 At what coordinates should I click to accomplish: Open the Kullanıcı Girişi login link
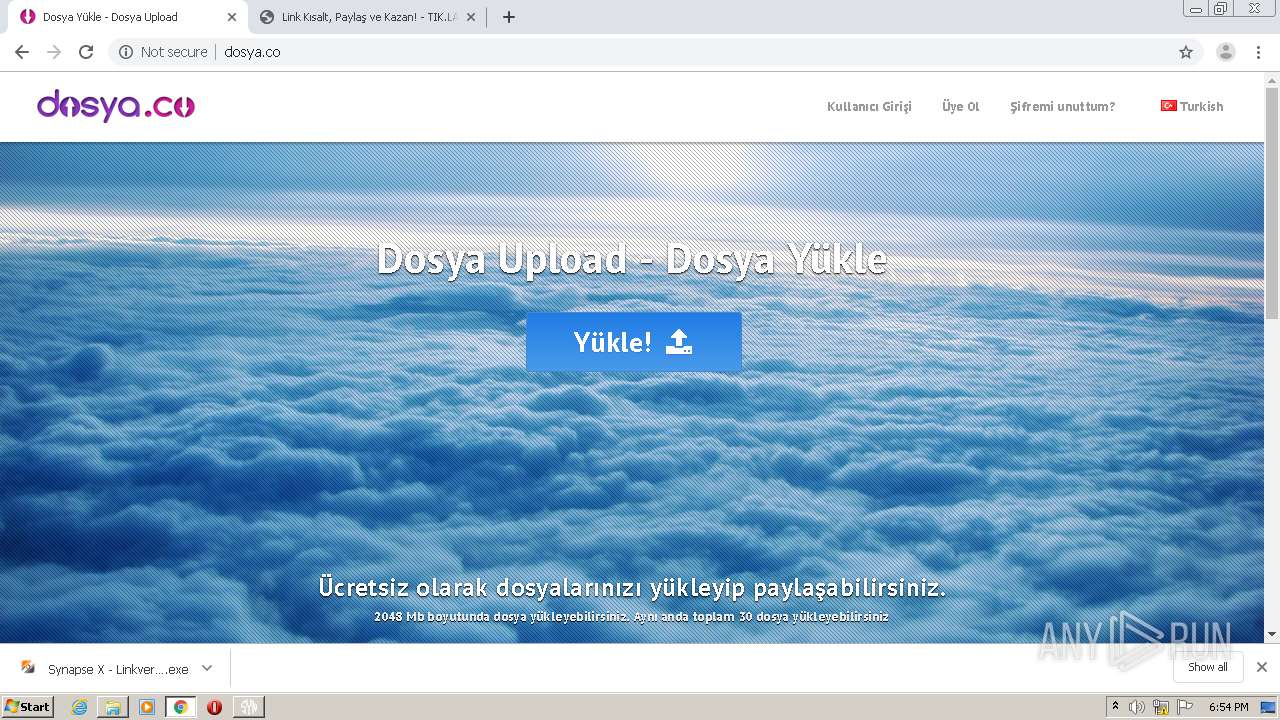point(869,106)
